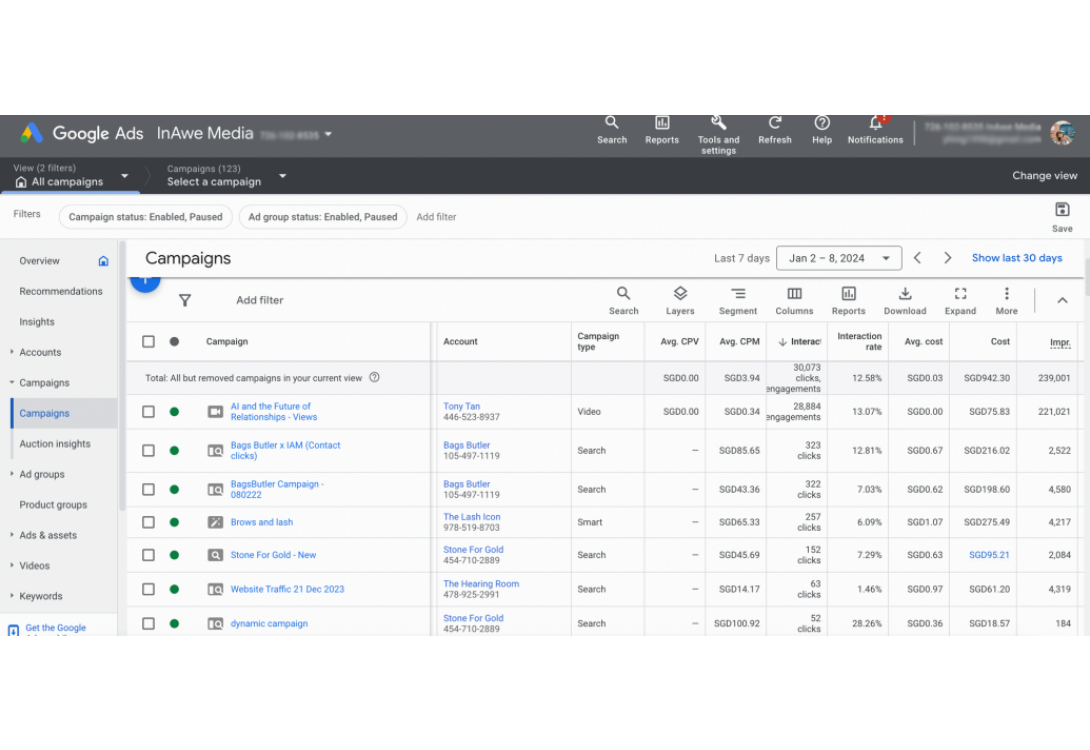Check Website Traffic 21 Dec 2023 row
This screenshot has width=1090, height=750.
tap(148, 589)
